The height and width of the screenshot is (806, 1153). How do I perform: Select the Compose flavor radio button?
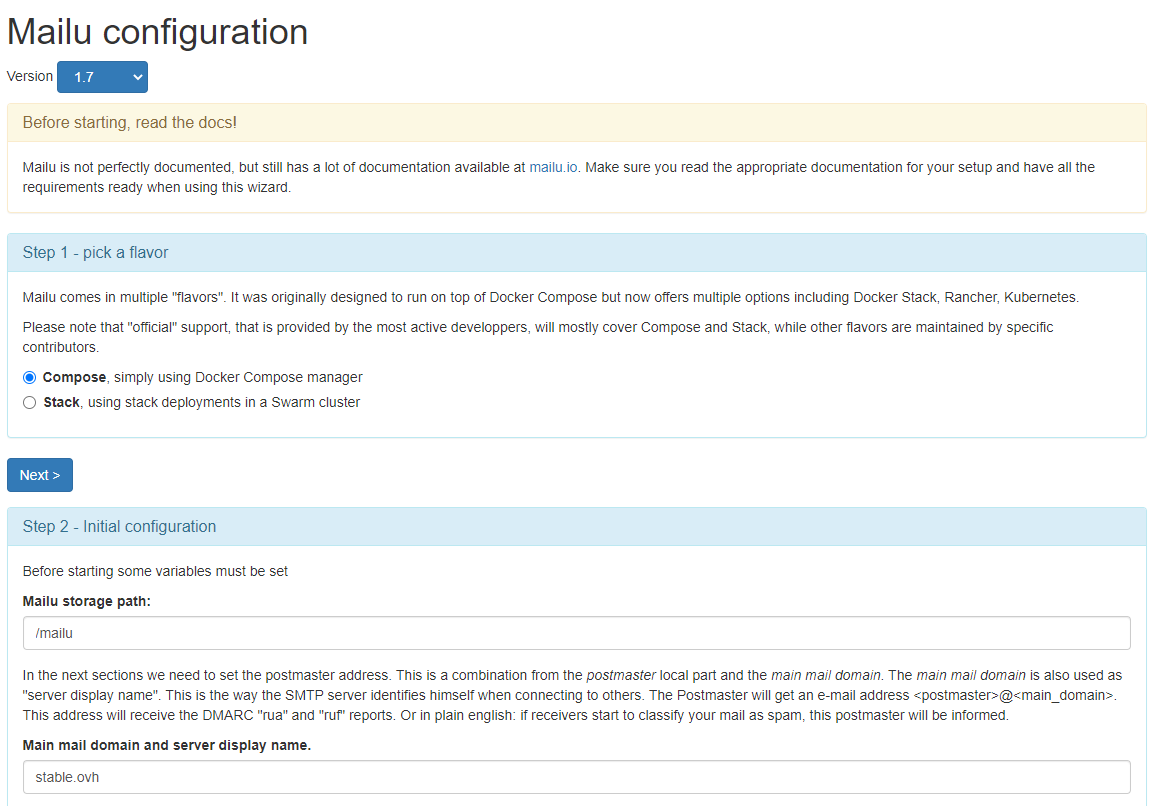30,378
